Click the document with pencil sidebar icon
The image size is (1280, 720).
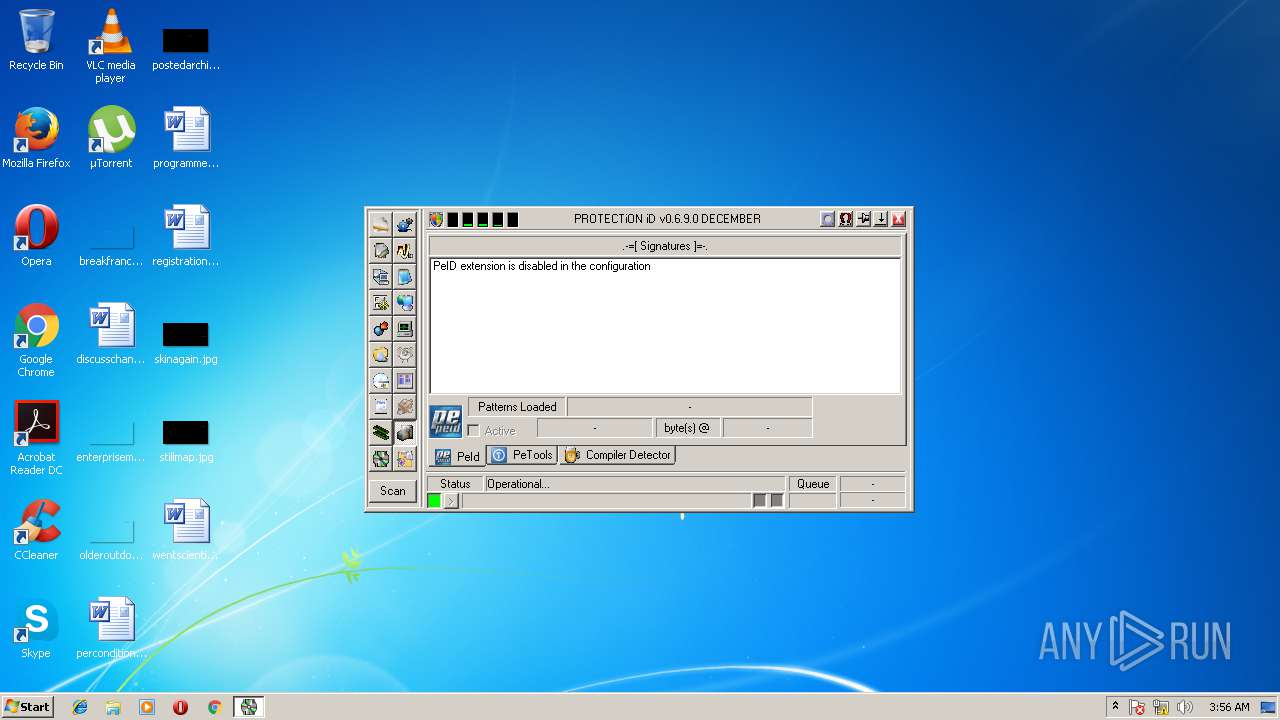380,250
